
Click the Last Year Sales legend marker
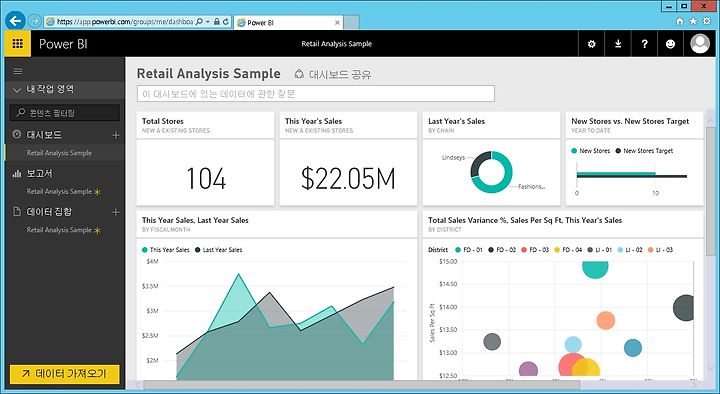coord(197,250)
